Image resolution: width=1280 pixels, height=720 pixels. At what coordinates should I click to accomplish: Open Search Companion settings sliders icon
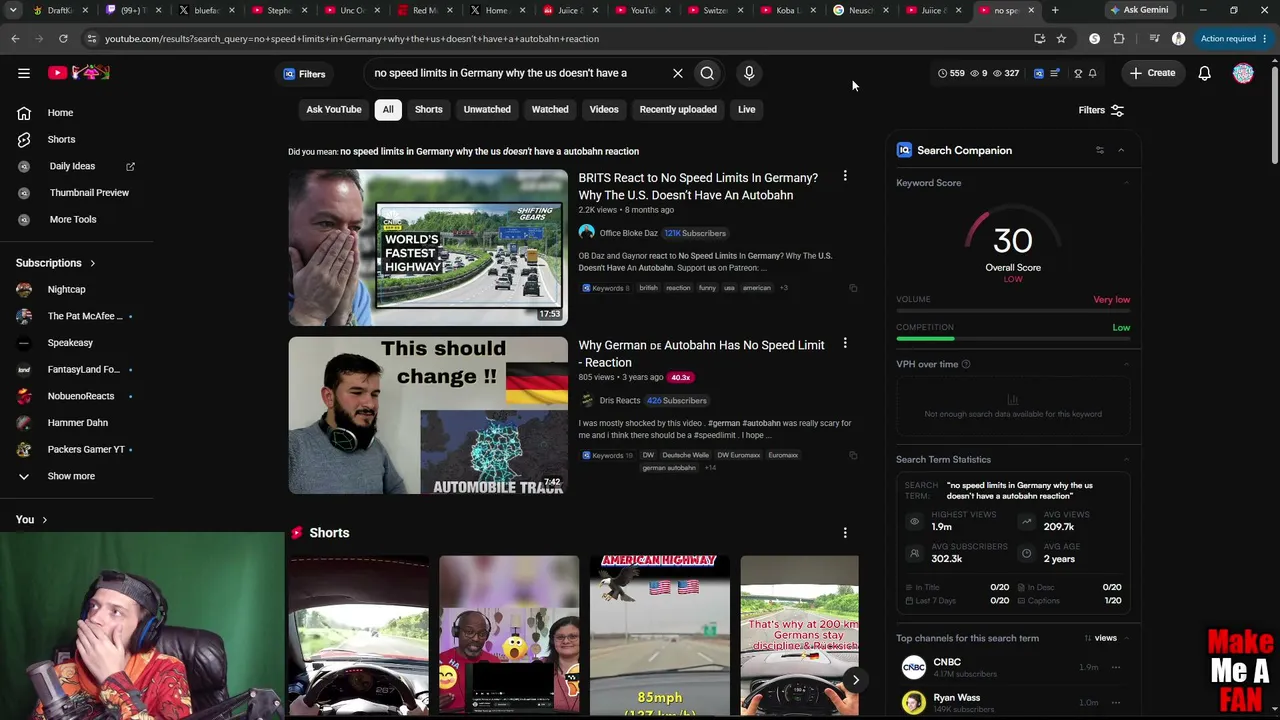pyautogui.click(x=1099, y=150)
